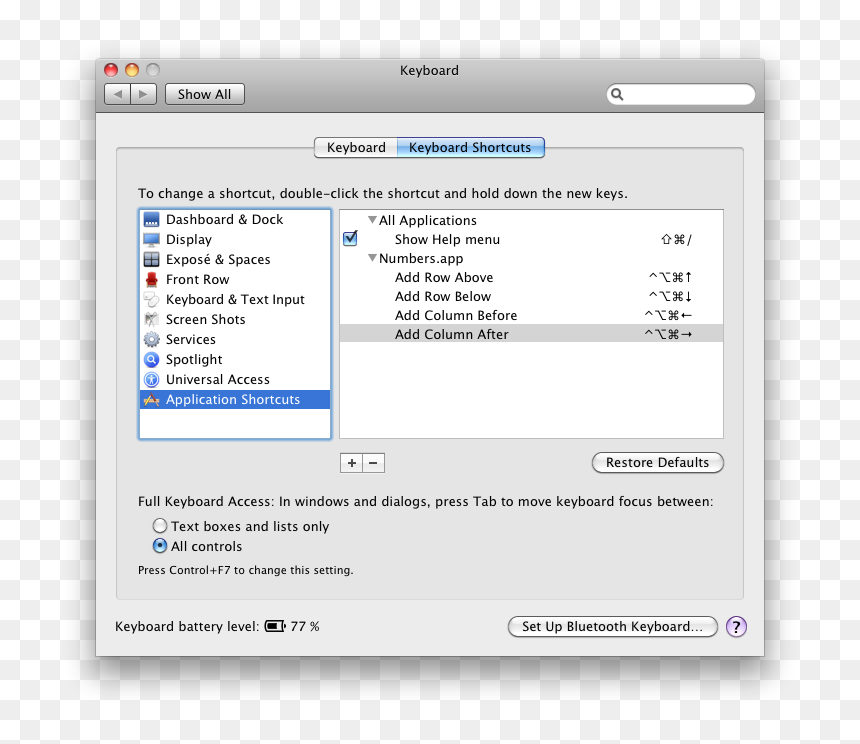Click the Services gear icon
The width and height of the screenshot is (860, 744).
[x=151, y=339]
